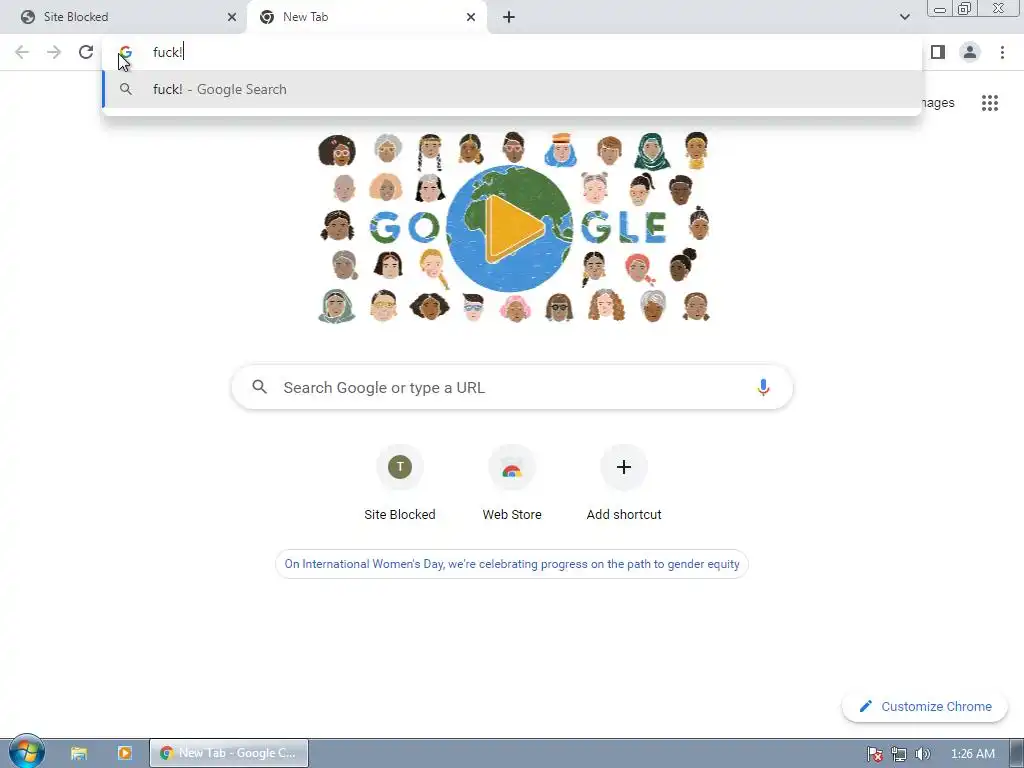Click the Chrome New Tab taskbar button
1024x768 pixels.
click(x=229, y=753)
